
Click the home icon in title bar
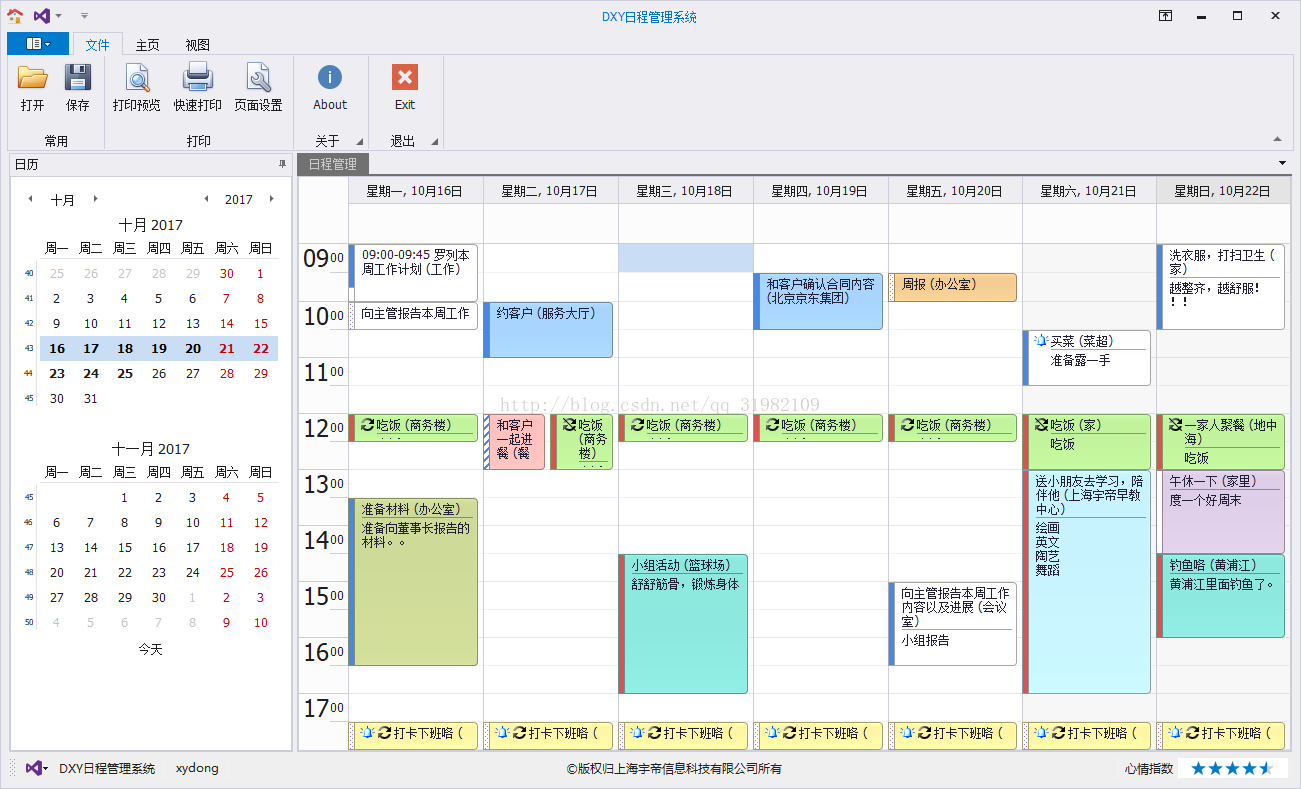[15, 16]
